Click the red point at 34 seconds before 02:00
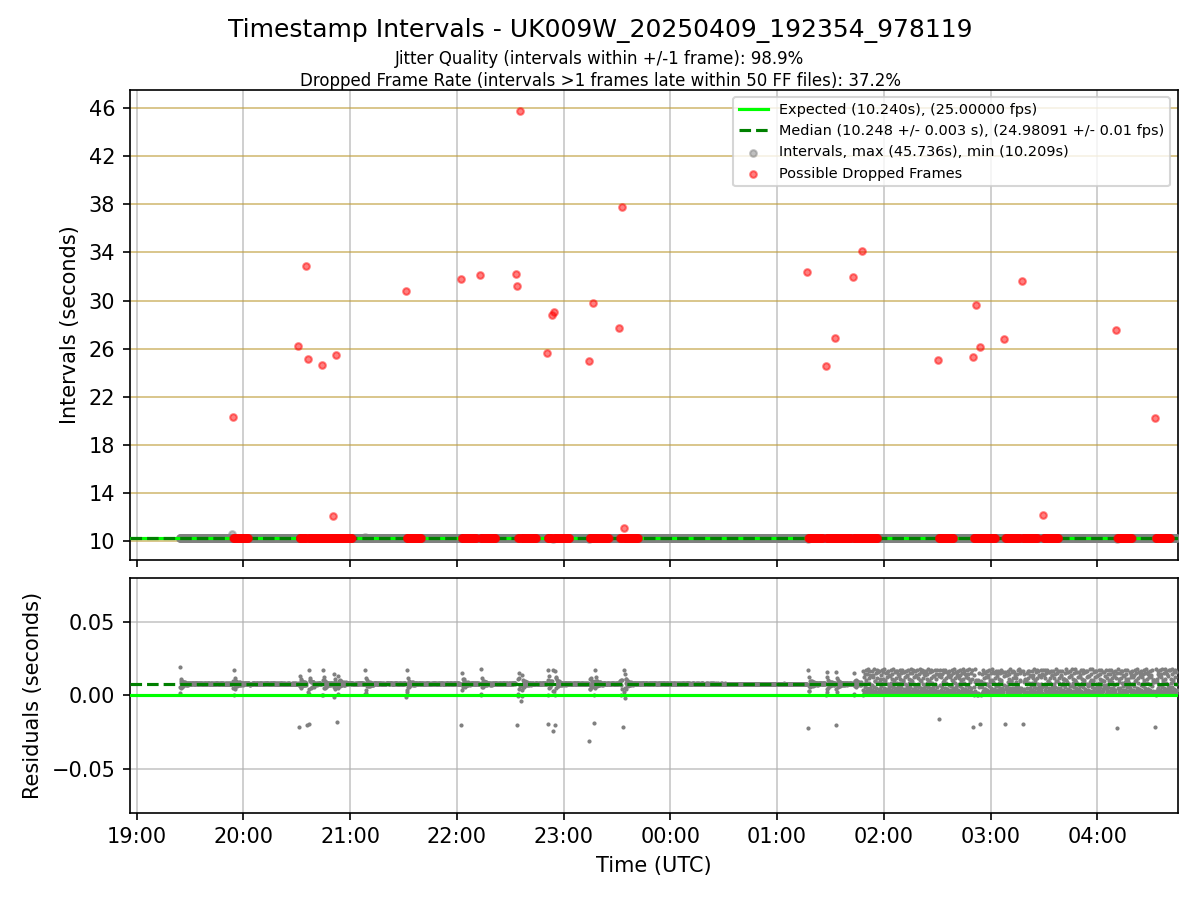Screen dimensions: 1200x900 point(862,251)
